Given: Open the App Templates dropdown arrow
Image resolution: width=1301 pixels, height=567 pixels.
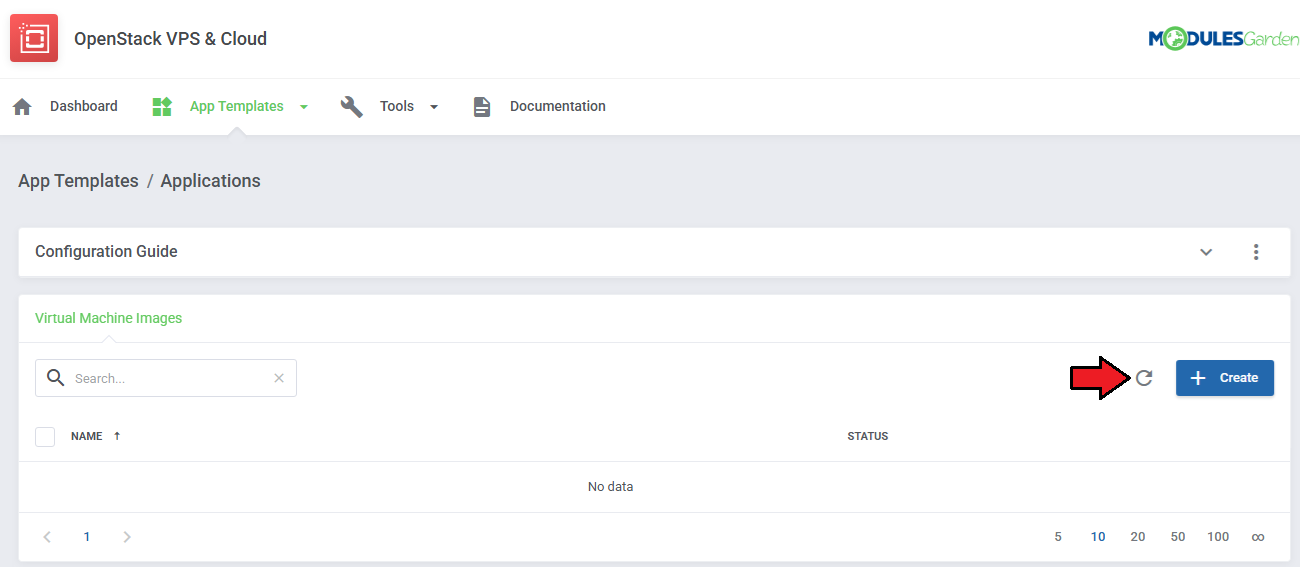Looking at the screenshot, I should 304,107.
